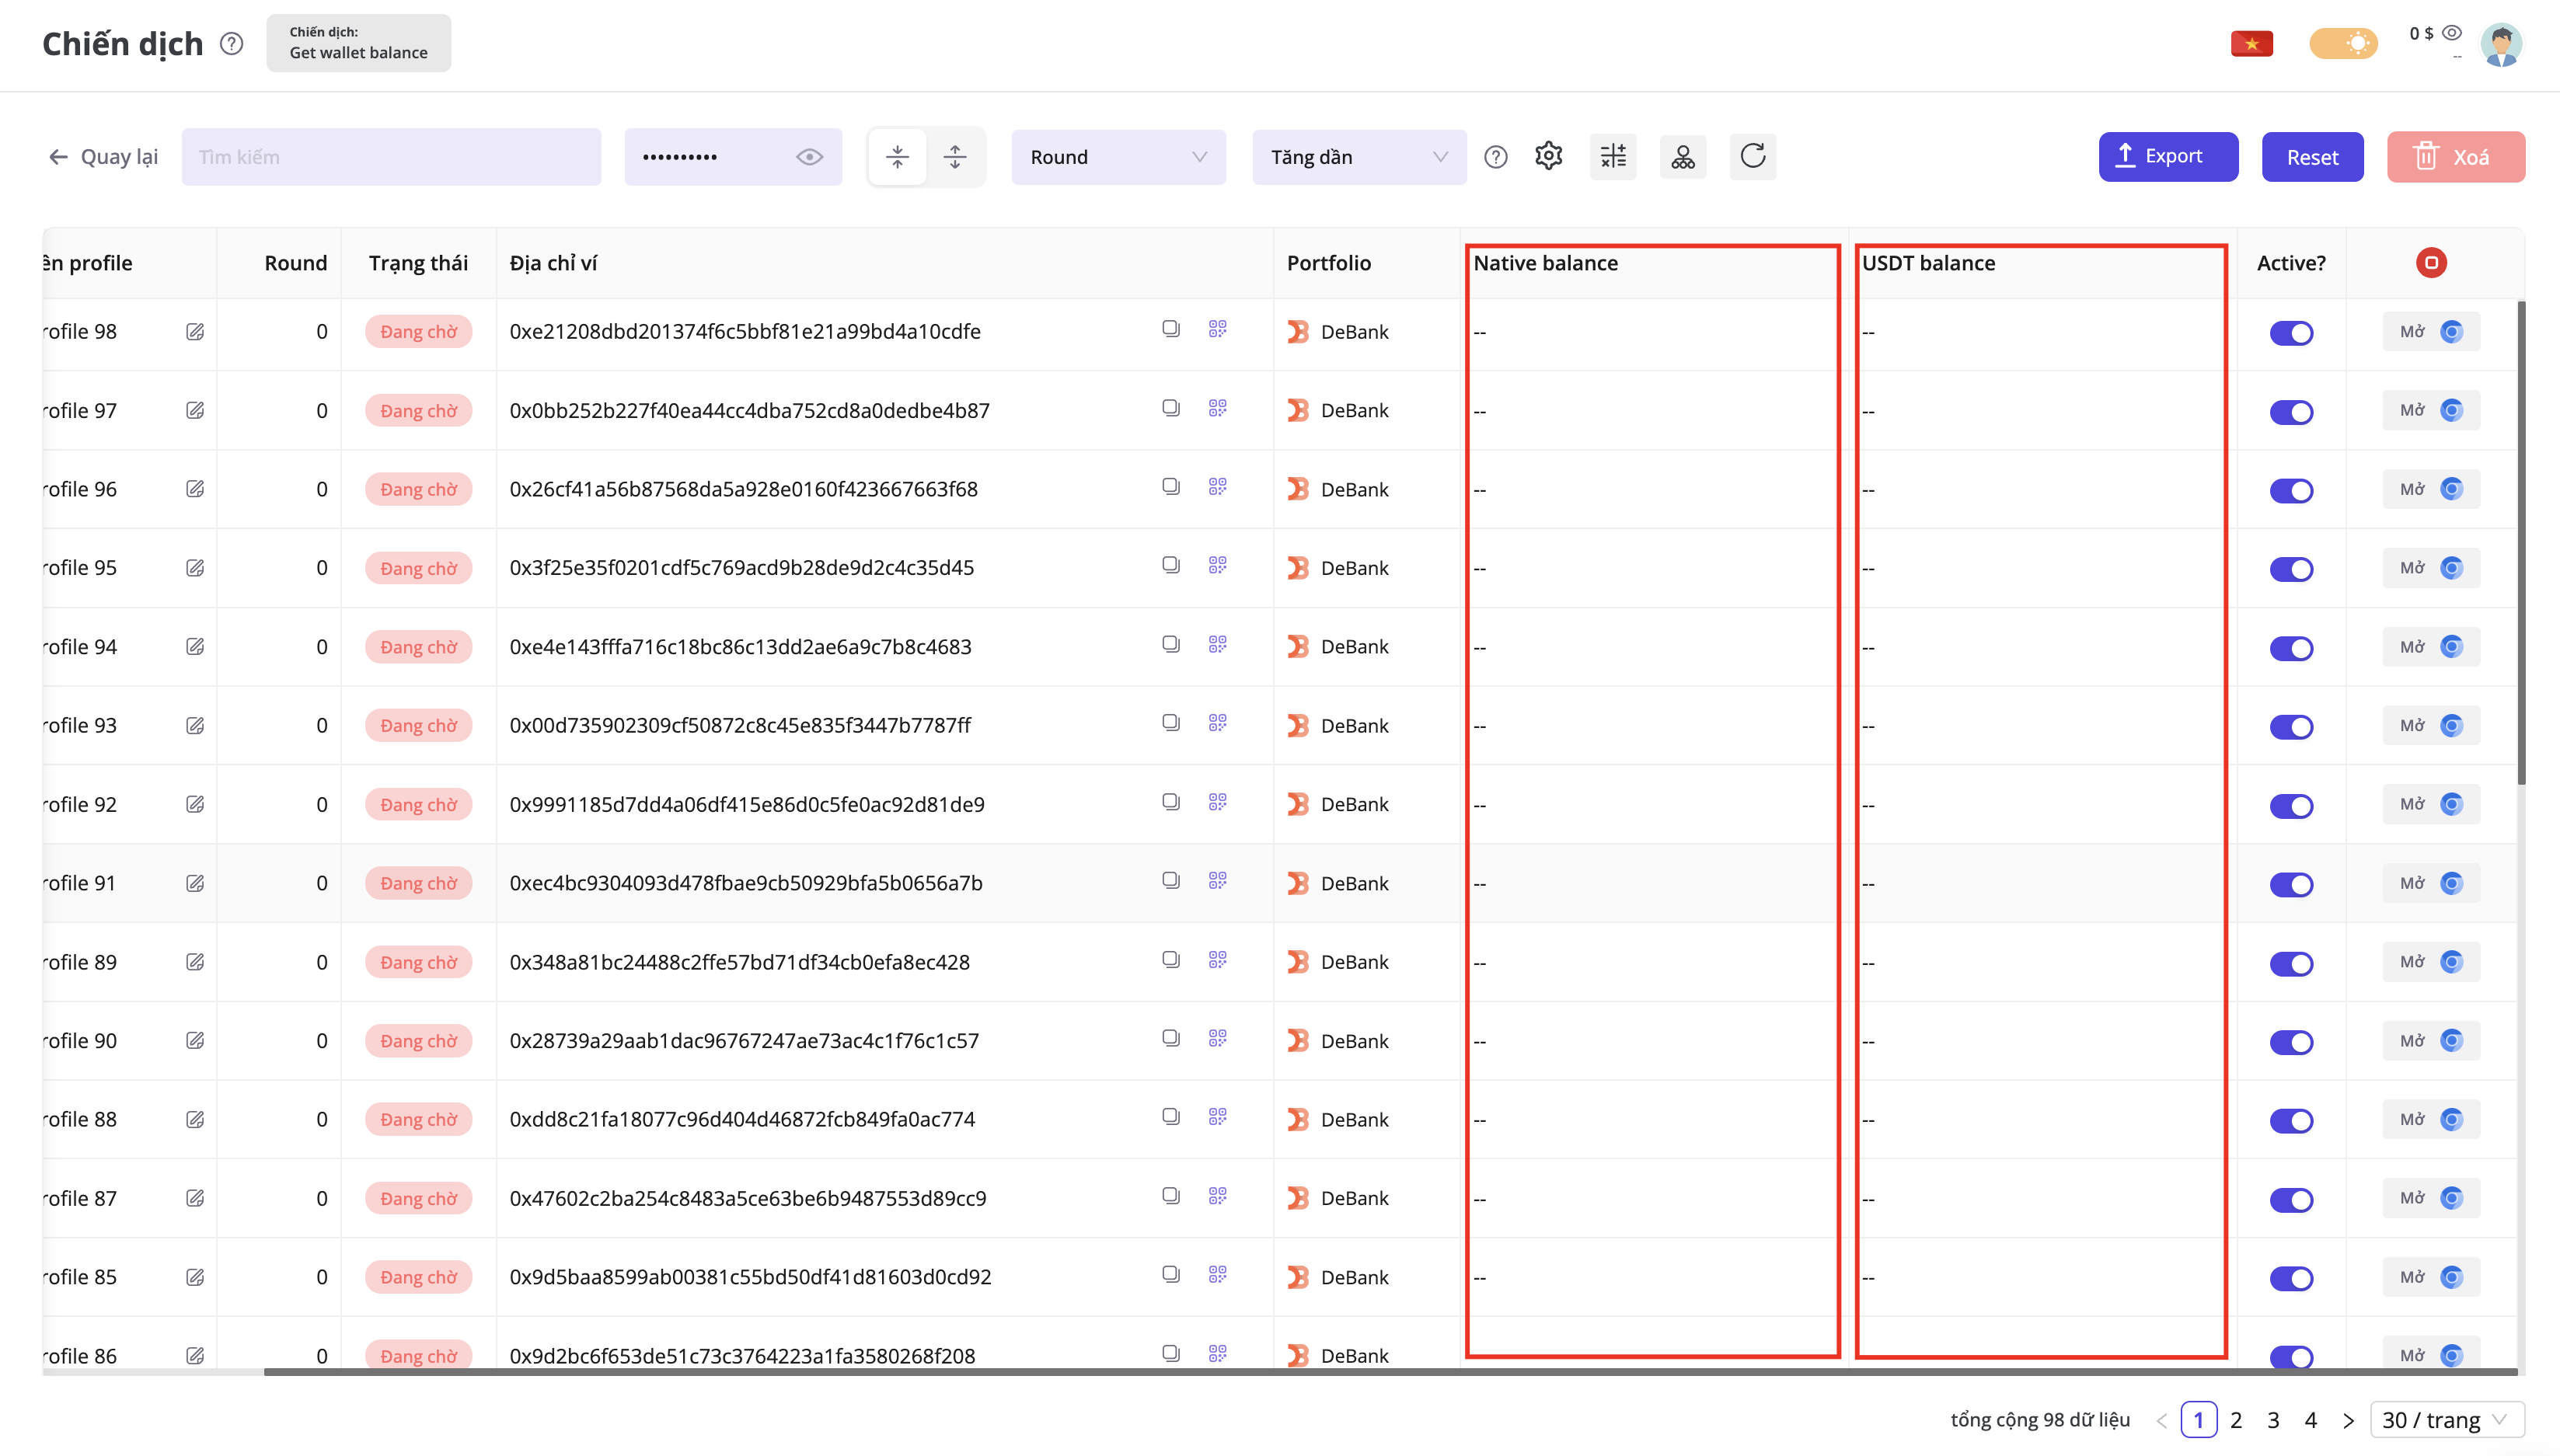This screenshot has height=1456, width=2560.
Task: Click the collapse rows icon
Action: (897, 156)
